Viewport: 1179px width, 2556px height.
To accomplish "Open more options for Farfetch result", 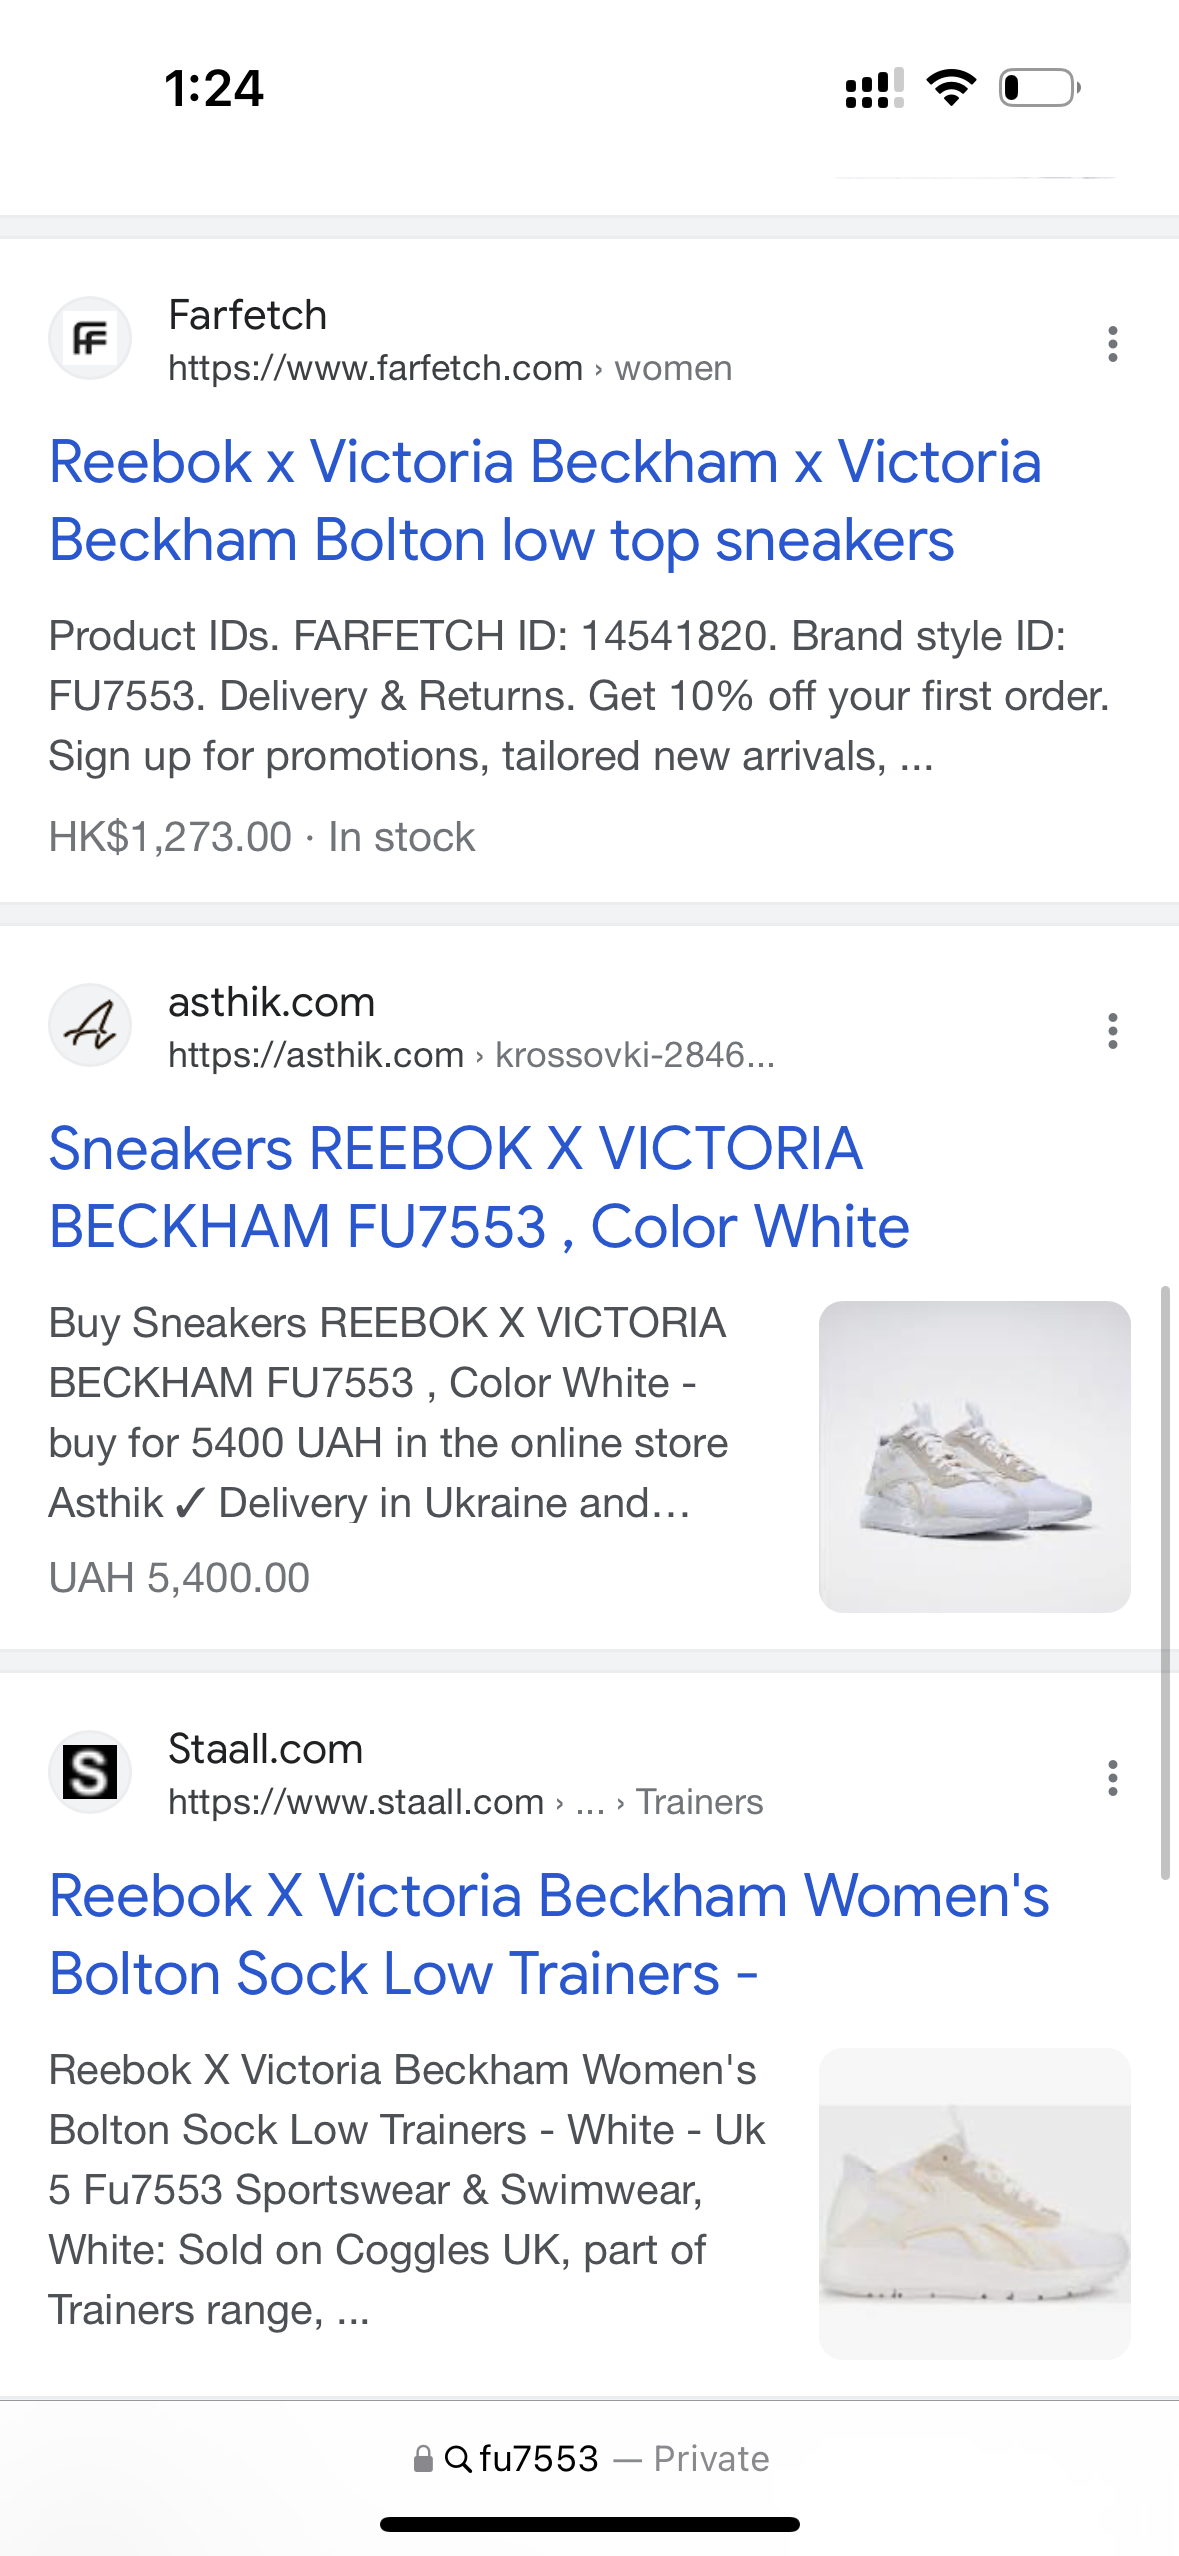I will 1112,343.
